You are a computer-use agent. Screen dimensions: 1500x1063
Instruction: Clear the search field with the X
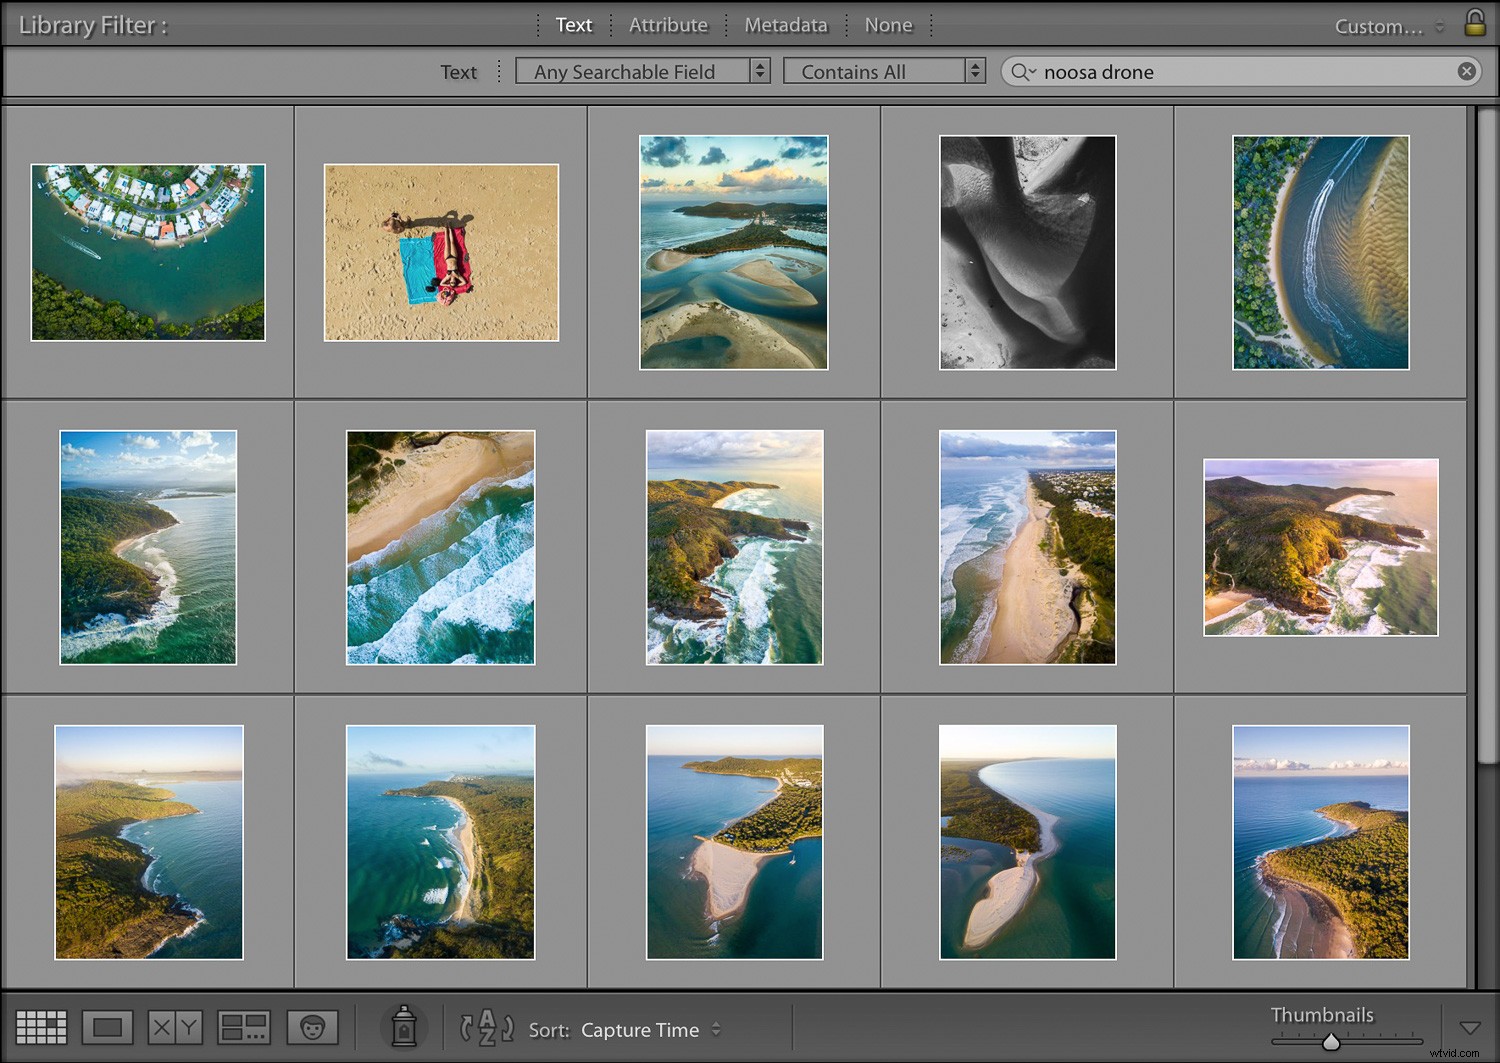[1467, 71]
